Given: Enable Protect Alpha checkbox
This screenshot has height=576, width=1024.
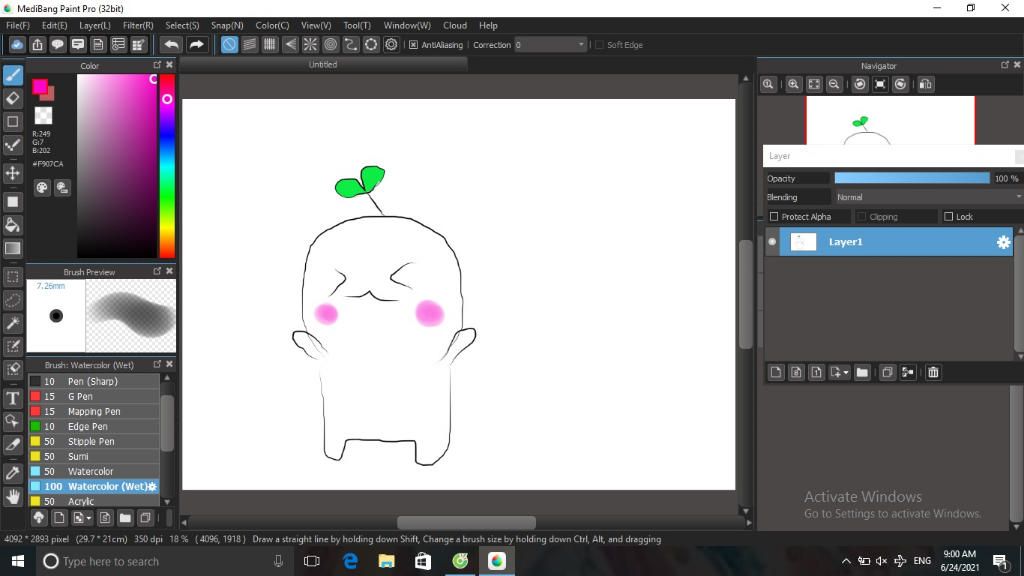Looking at the screenshot, I should 774,217.
